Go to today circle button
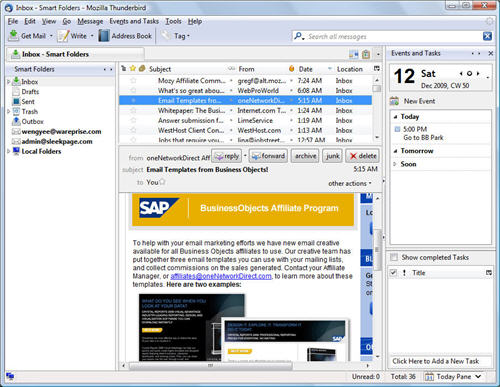500x387 pixels. 469,73
